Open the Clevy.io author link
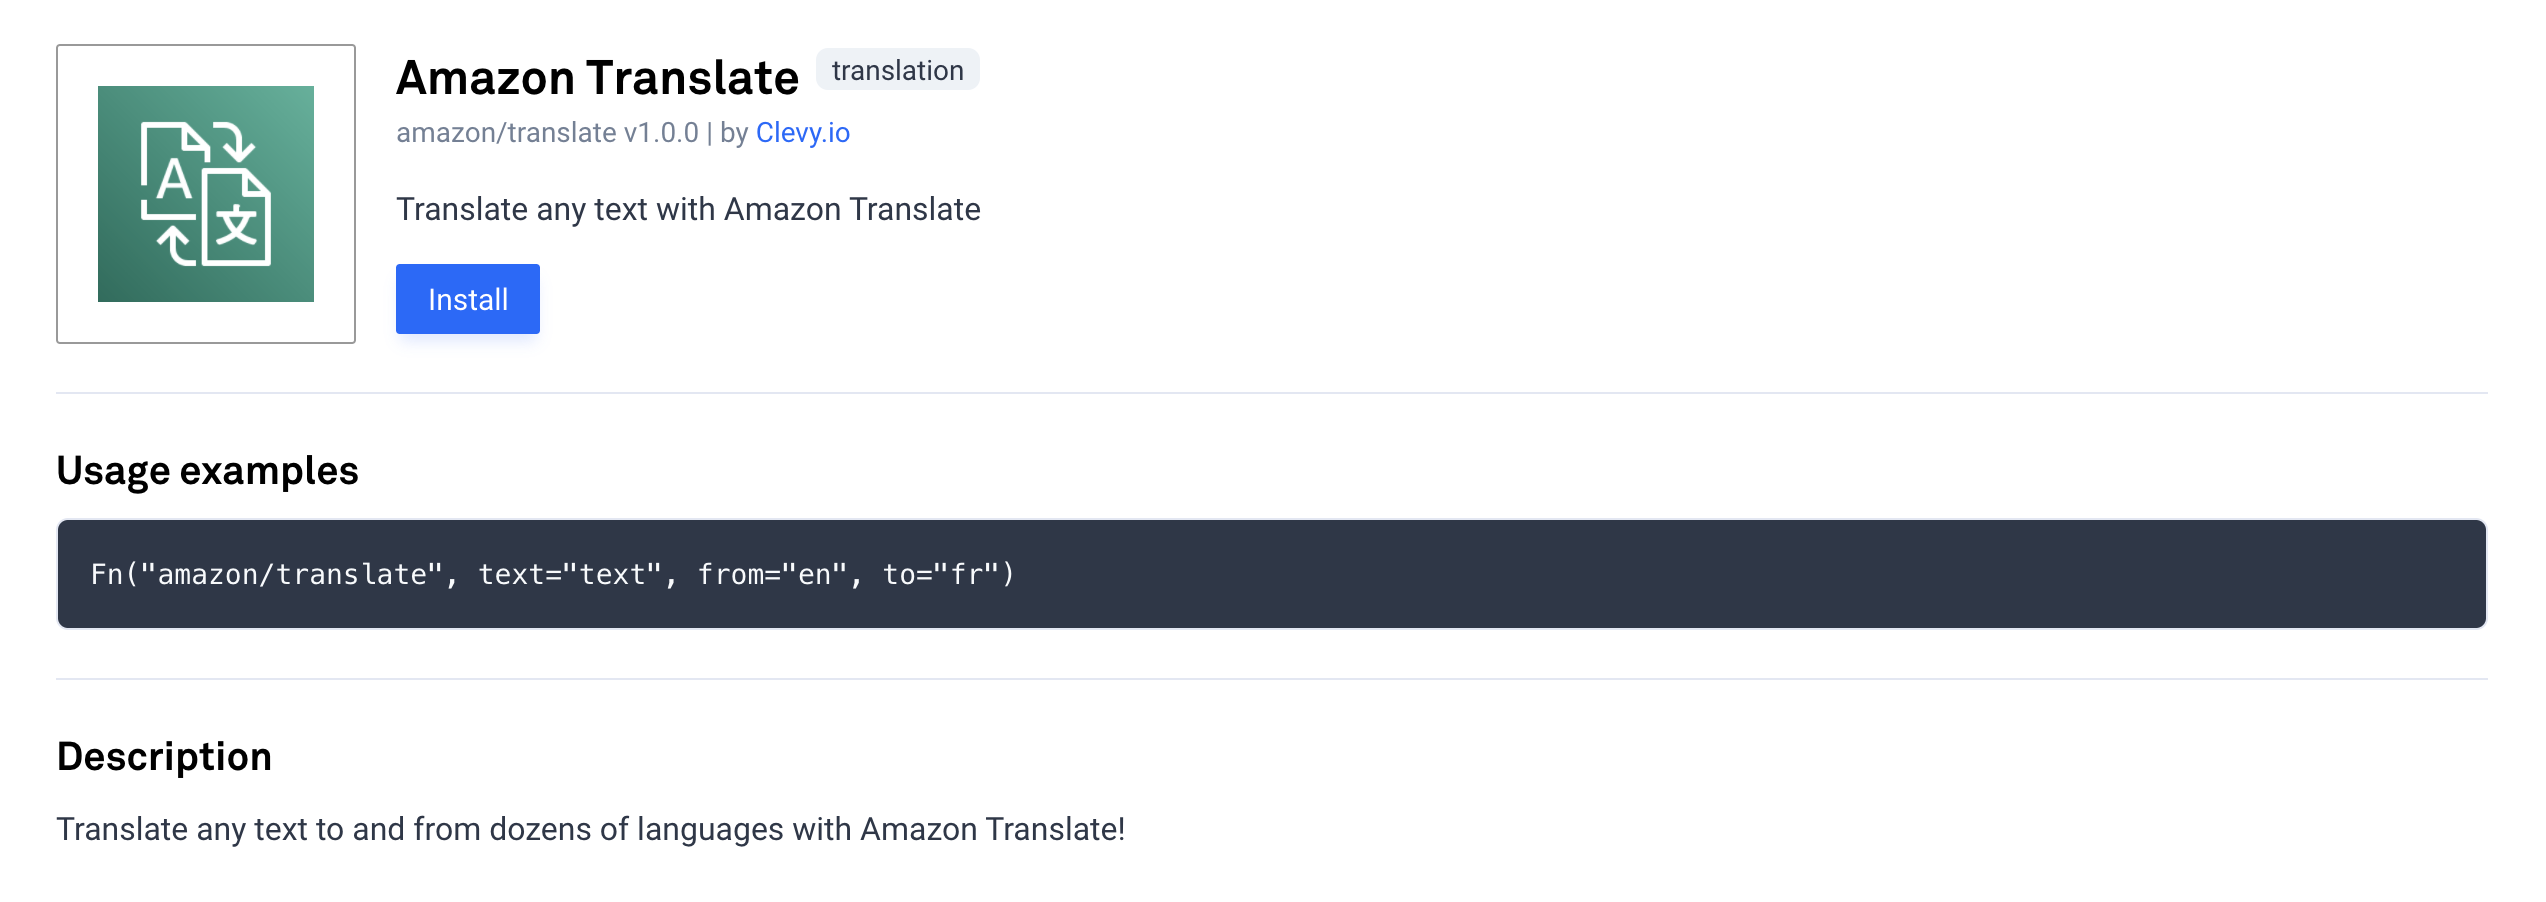The width and height of the screenshot is (2546, 902). pyautogui.click(x=802, y=133)
